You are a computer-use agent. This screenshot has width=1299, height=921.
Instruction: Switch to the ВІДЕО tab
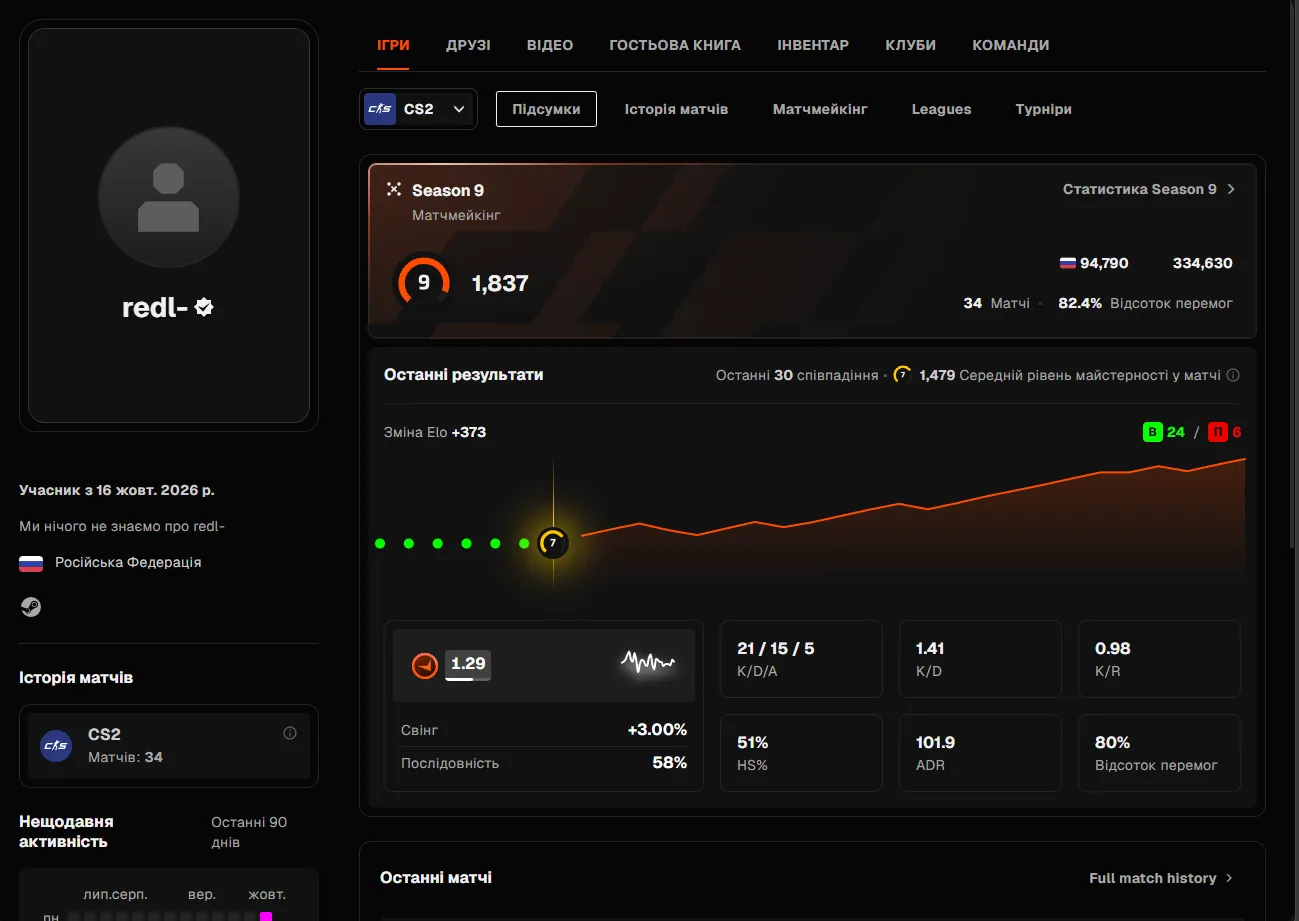tap(550, 45)
